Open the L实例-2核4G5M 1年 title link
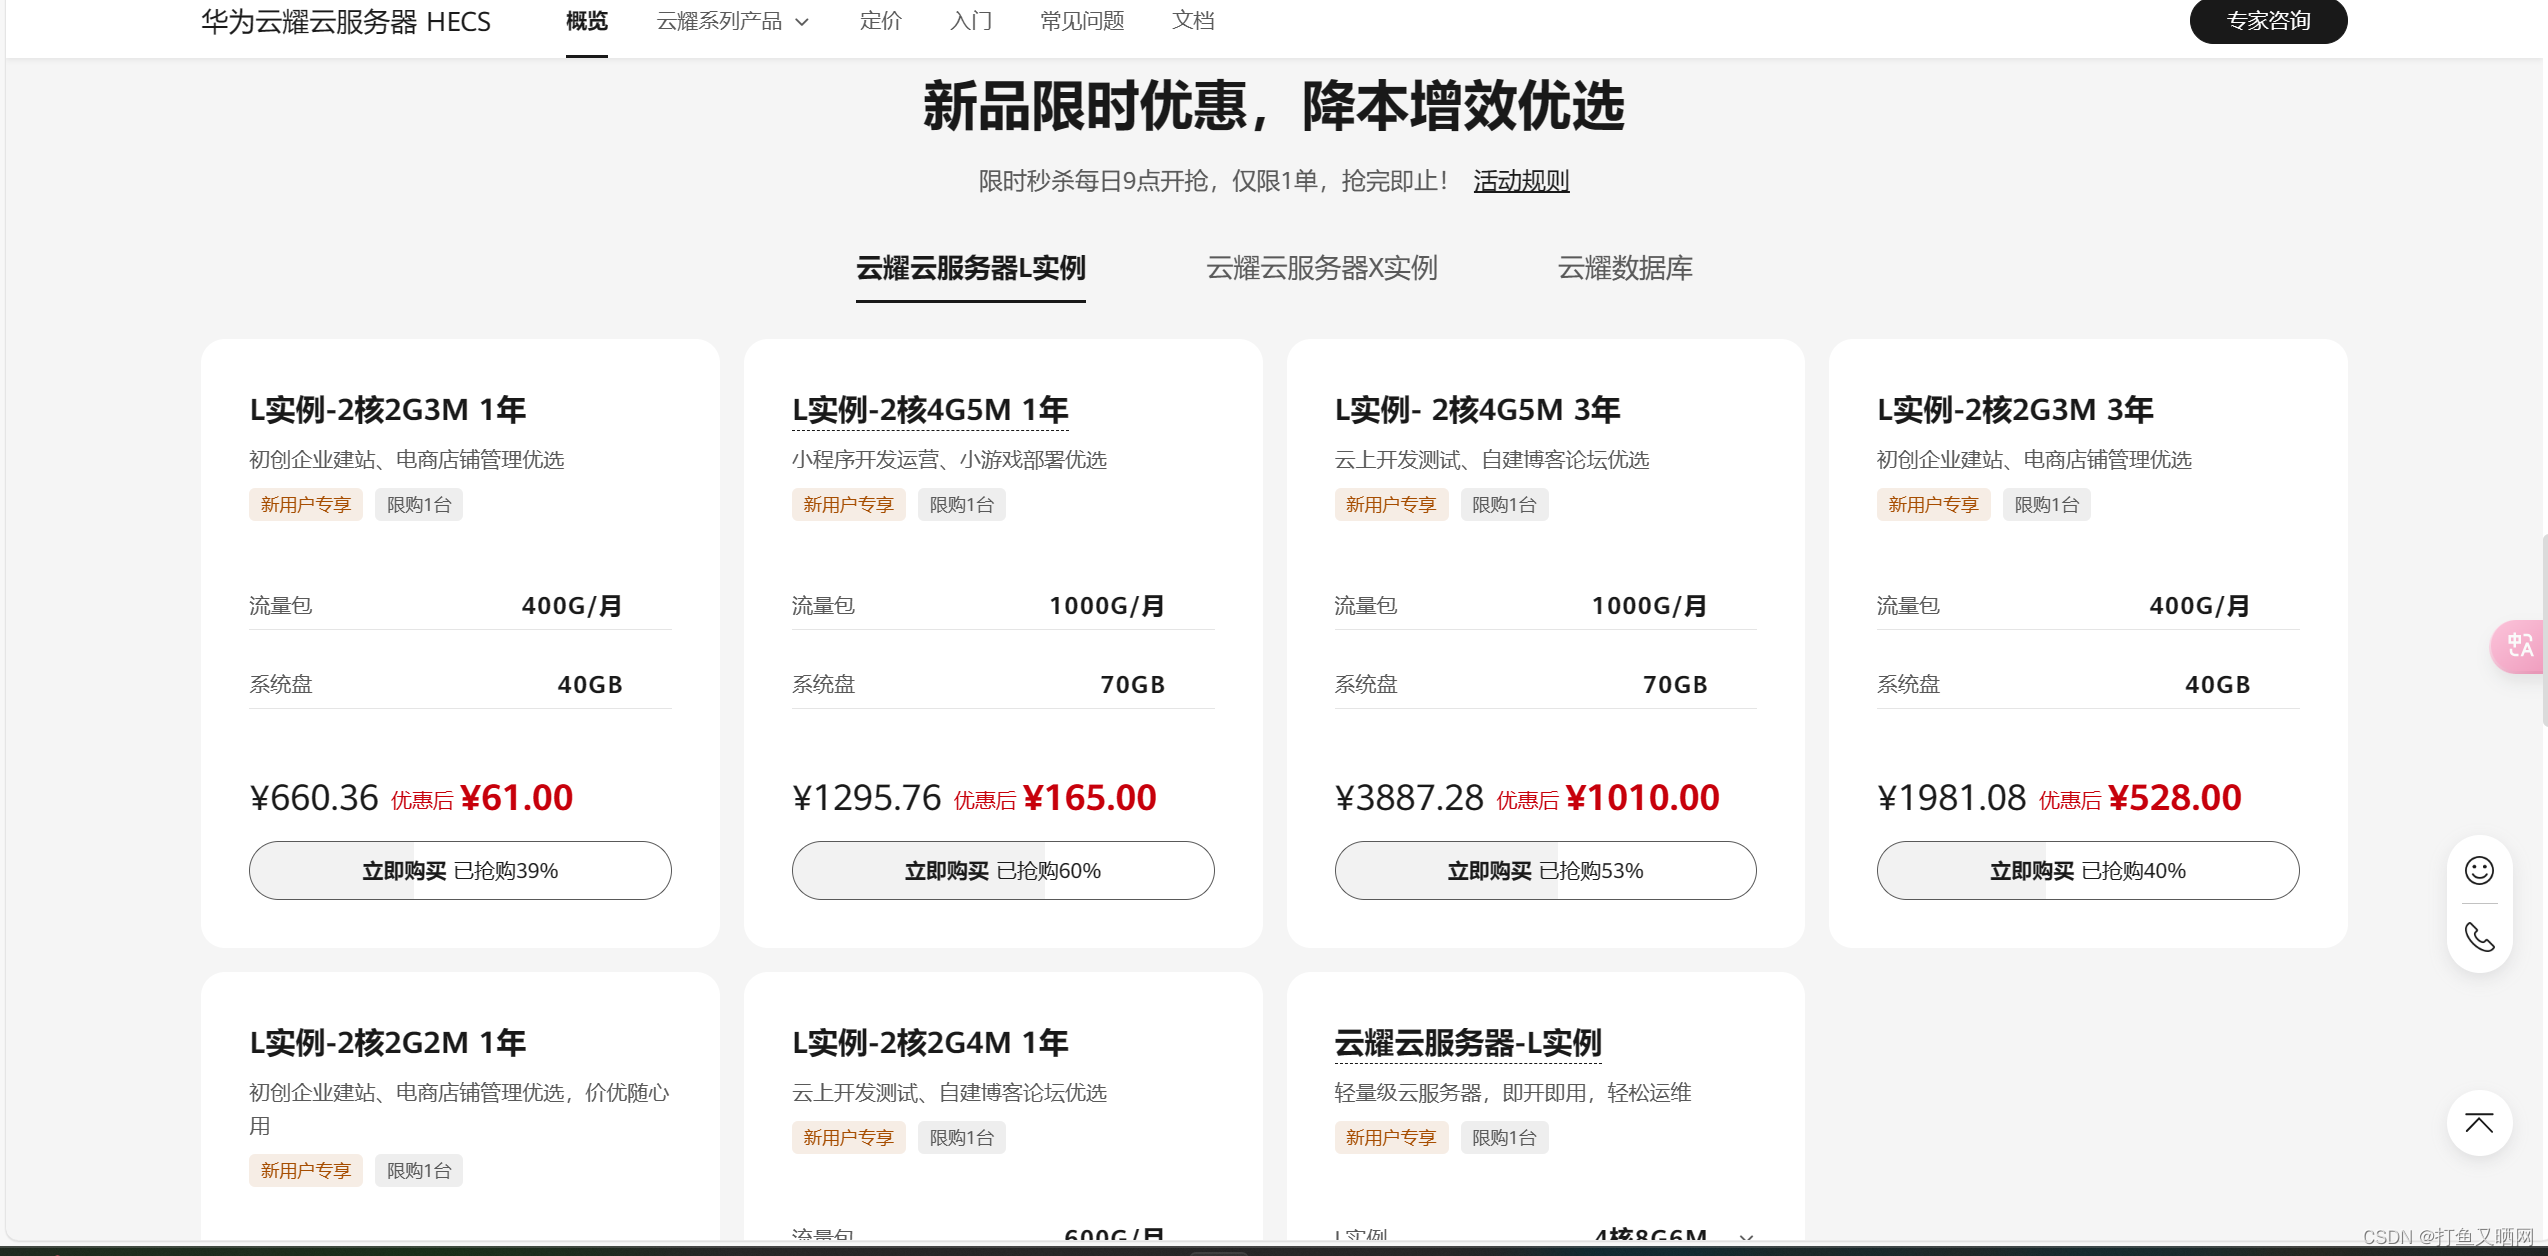Screen dimensions: 2548x1256 click(x=930, y=410)
